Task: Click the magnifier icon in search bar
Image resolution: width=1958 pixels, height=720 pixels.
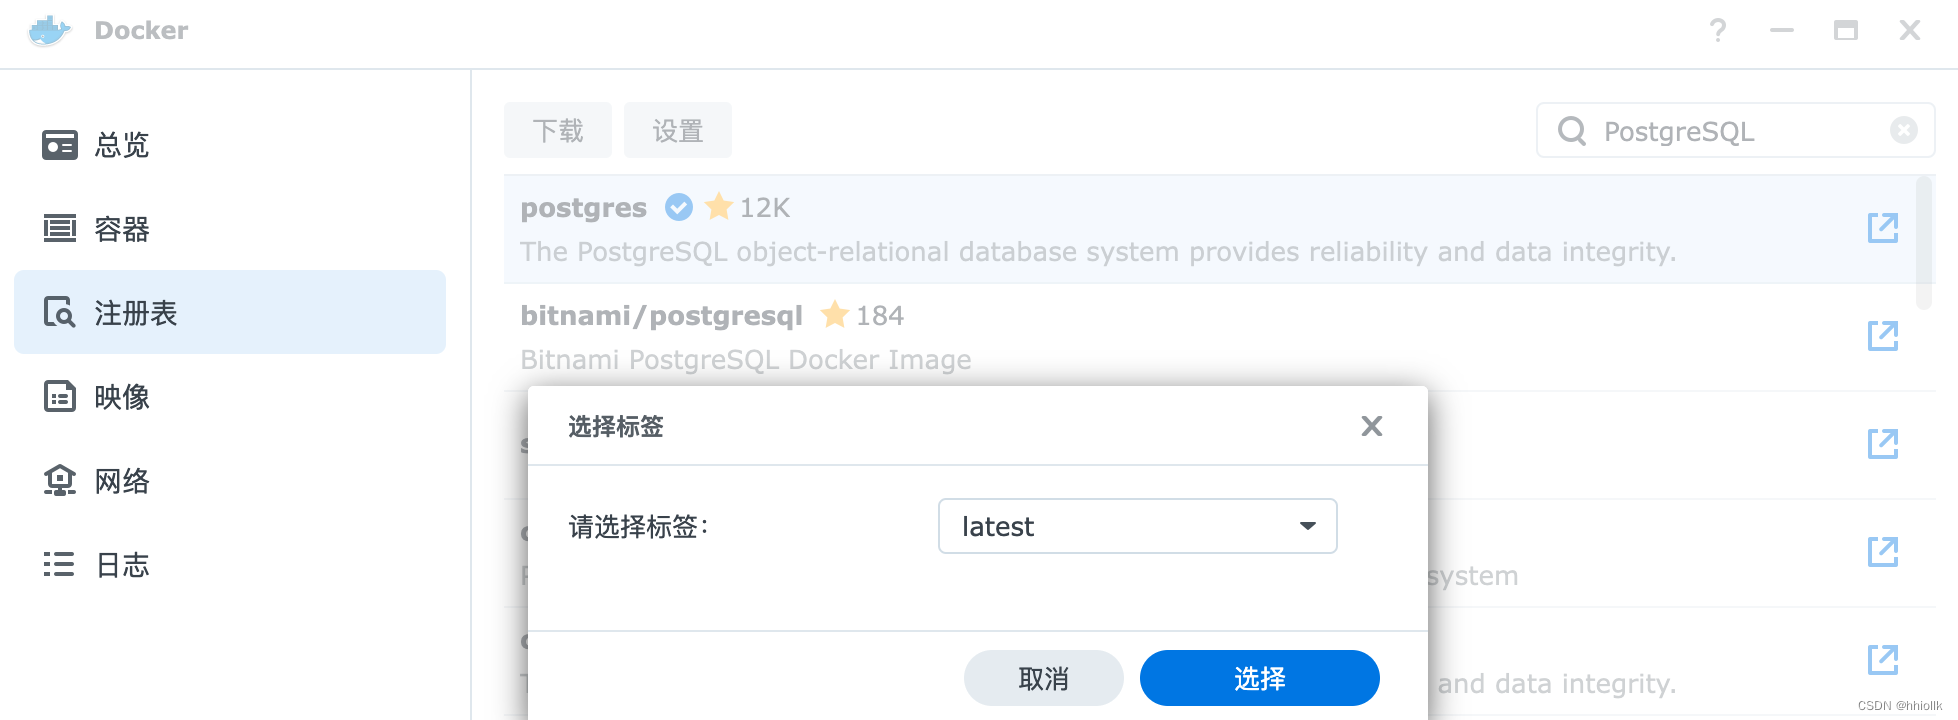Action: pyautogui.click(x=1574, y=130)
